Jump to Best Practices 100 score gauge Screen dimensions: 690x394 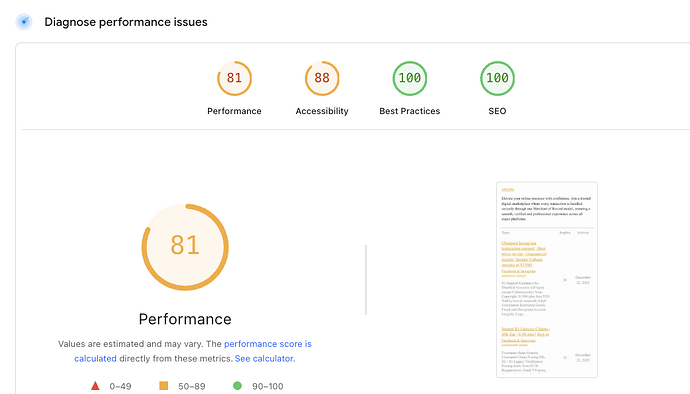[410, 78]
